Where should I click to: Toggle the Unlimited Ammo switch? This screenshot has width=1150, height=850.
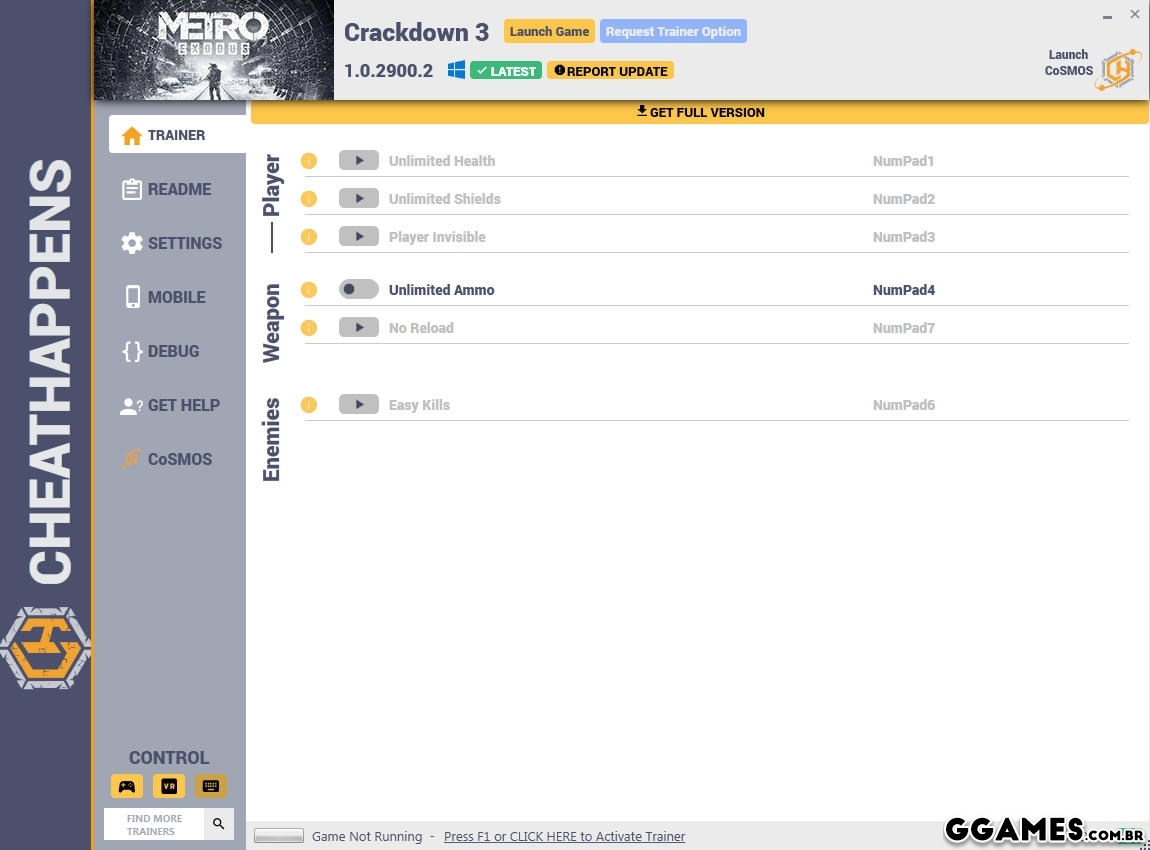(x=358, y=290)
